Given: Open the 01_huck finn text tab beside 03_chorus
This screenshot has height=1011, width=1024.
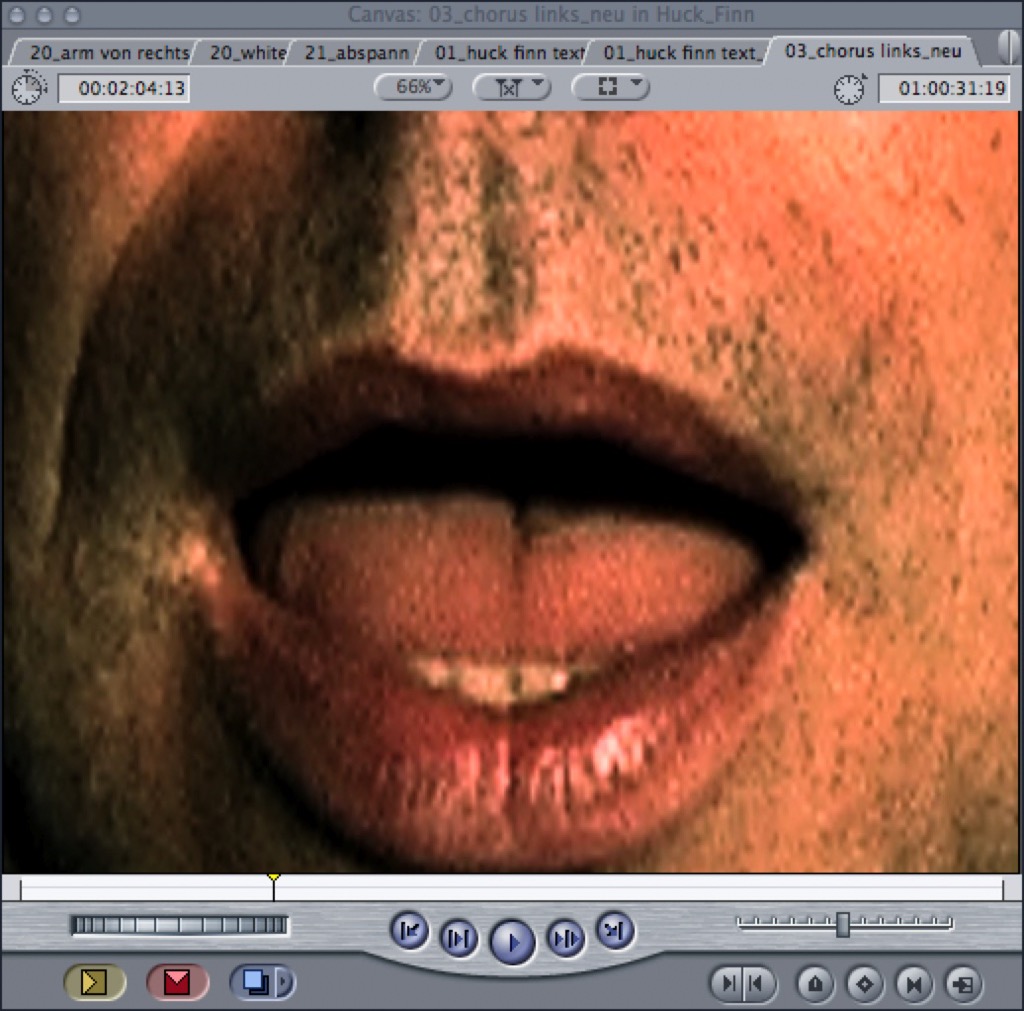Looking at the screenshot, I should (x=678, y=52).
